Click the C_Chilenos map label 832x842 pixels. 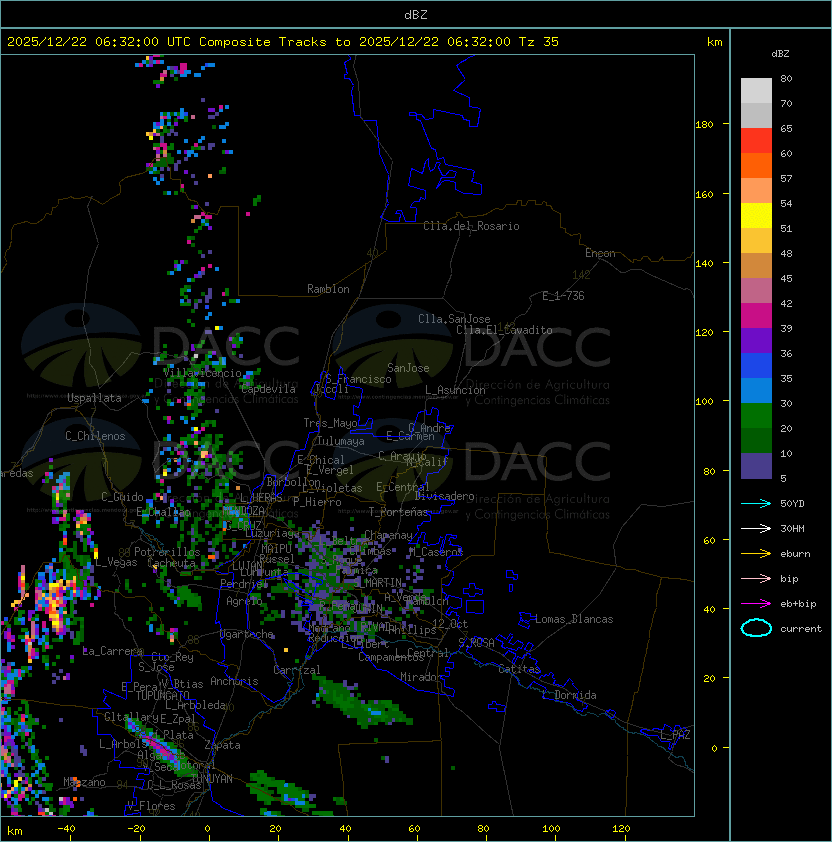(x=95, y=436)
